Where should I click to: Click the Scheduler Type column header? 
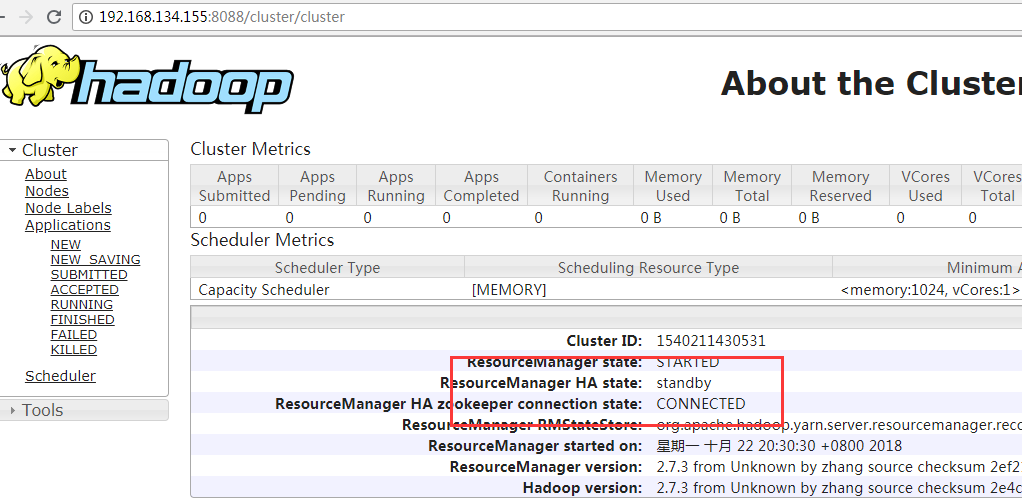(327, 267)
